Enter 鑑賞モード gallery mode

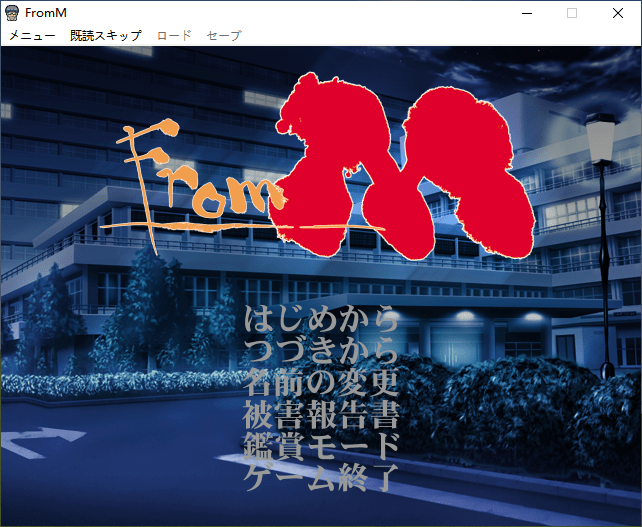coord(321,444)
